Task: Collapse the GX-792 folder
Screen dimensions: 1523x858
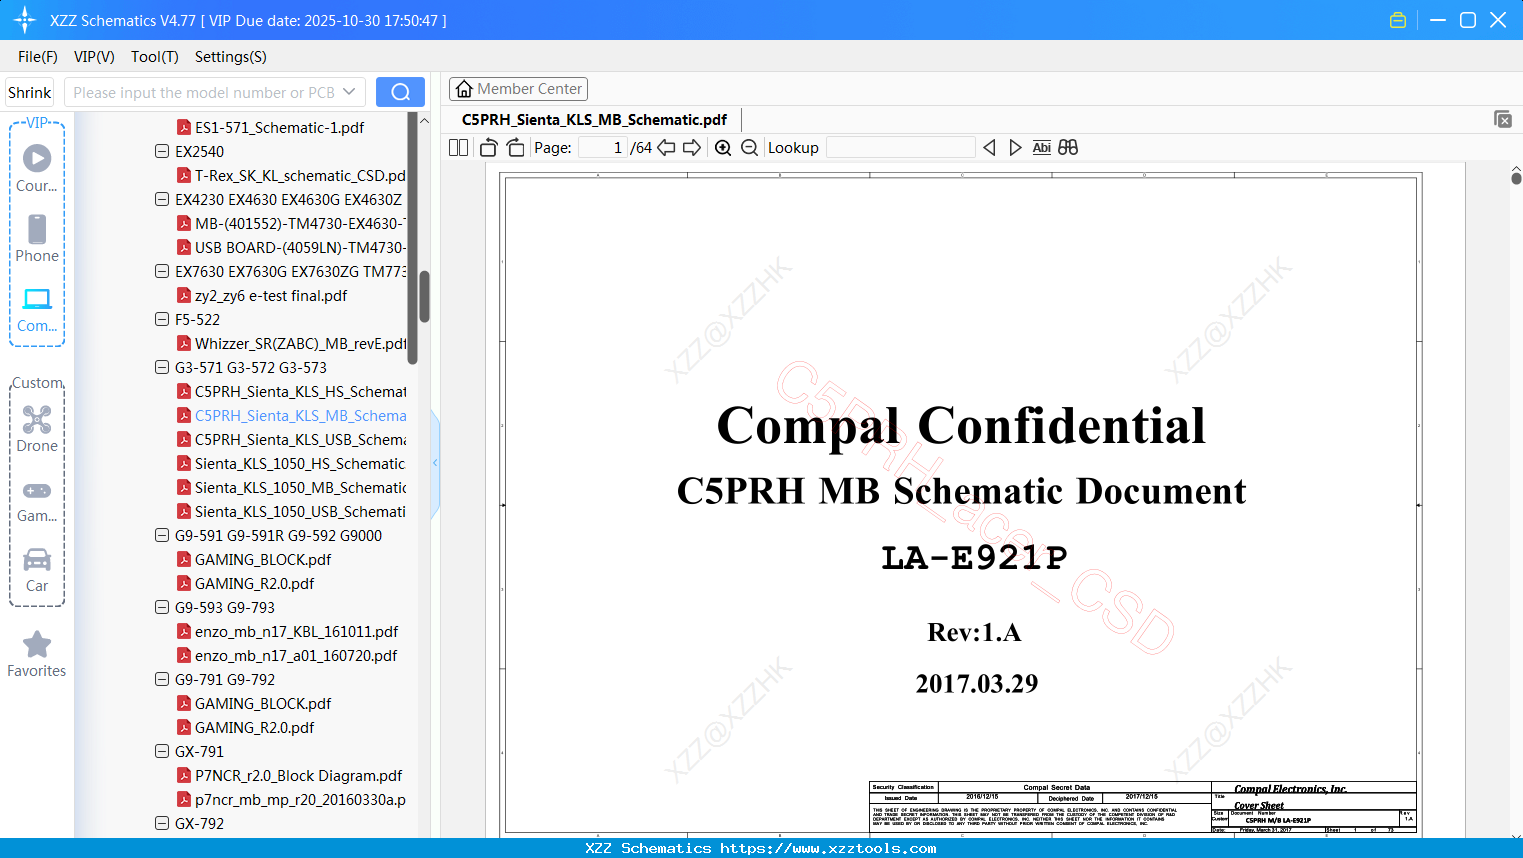Action: pos(162,824)
